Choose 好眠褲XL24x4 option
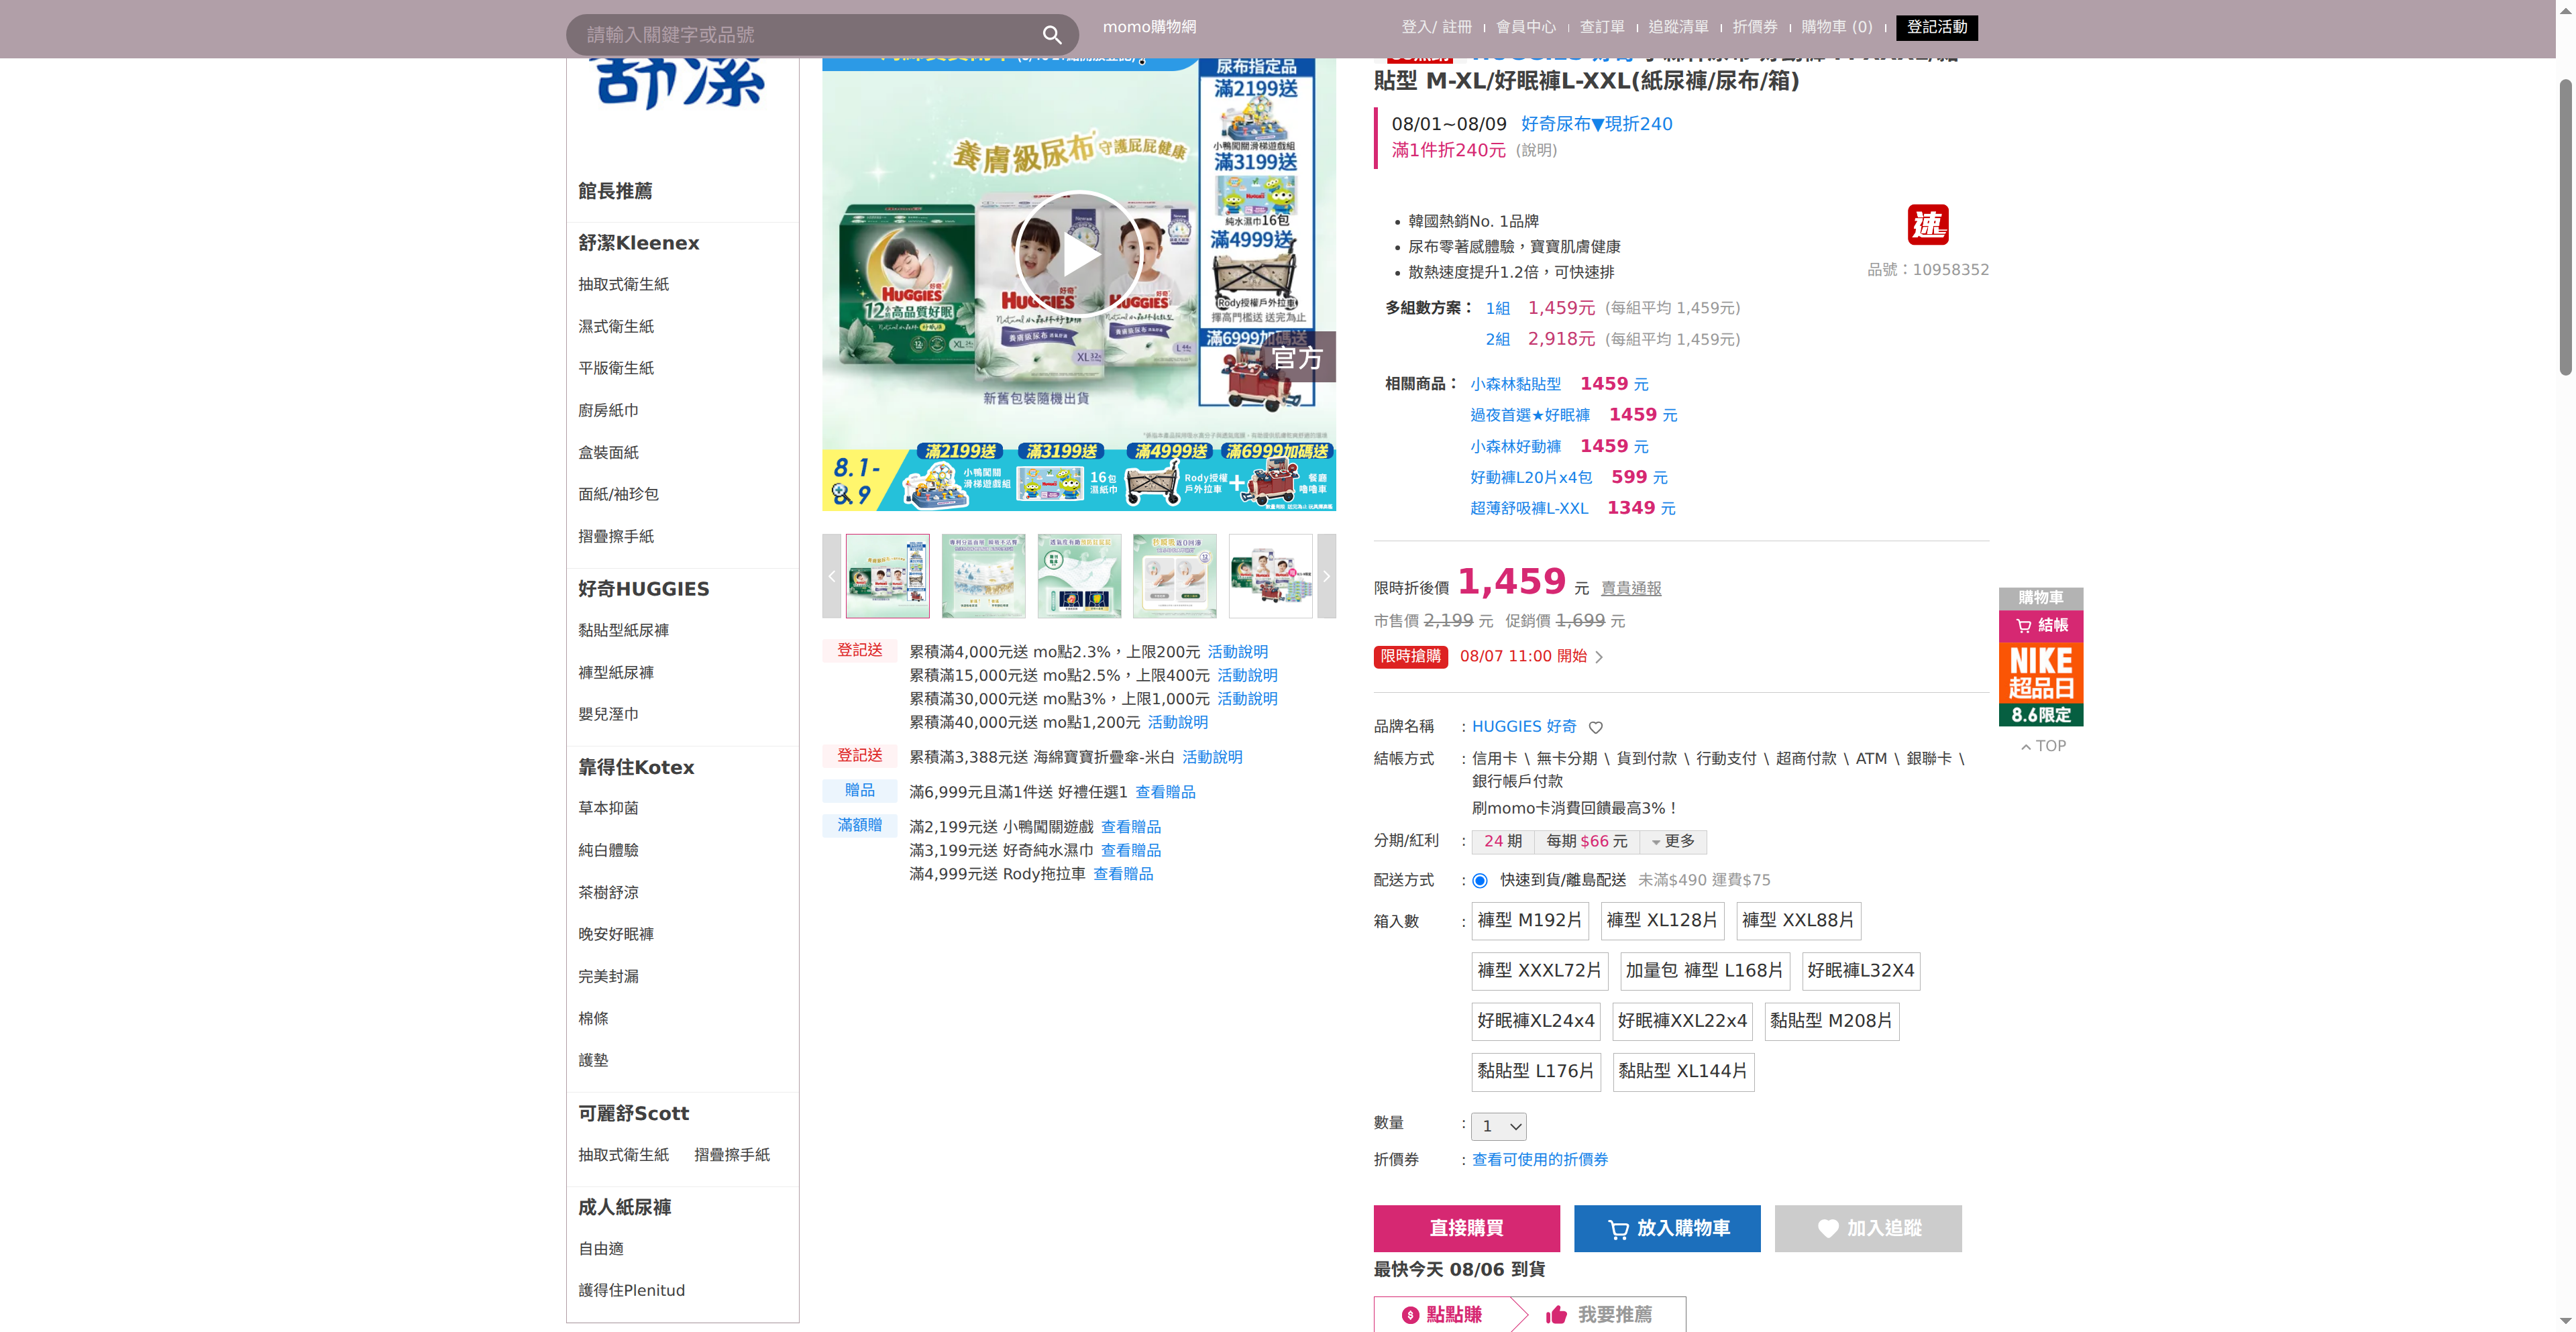Screen dimensions: 2576x1332 click(1536, 1021)
